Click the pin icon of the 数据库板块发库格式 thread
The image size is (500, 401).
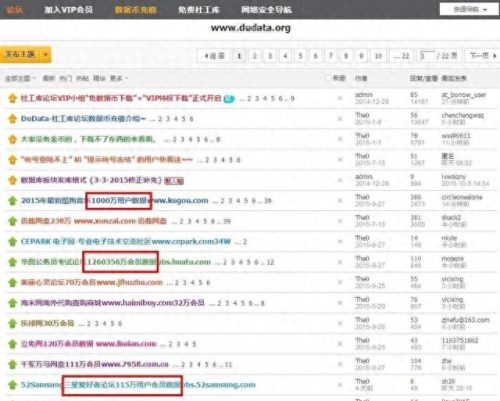(12, 180)
